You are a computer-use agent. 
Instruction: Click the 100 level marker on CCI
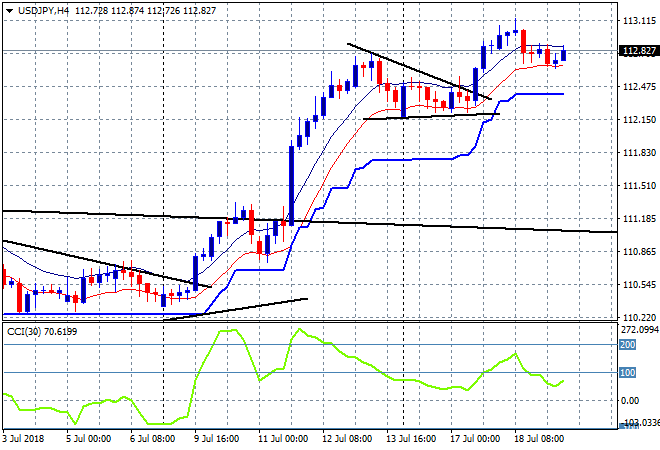627,373
